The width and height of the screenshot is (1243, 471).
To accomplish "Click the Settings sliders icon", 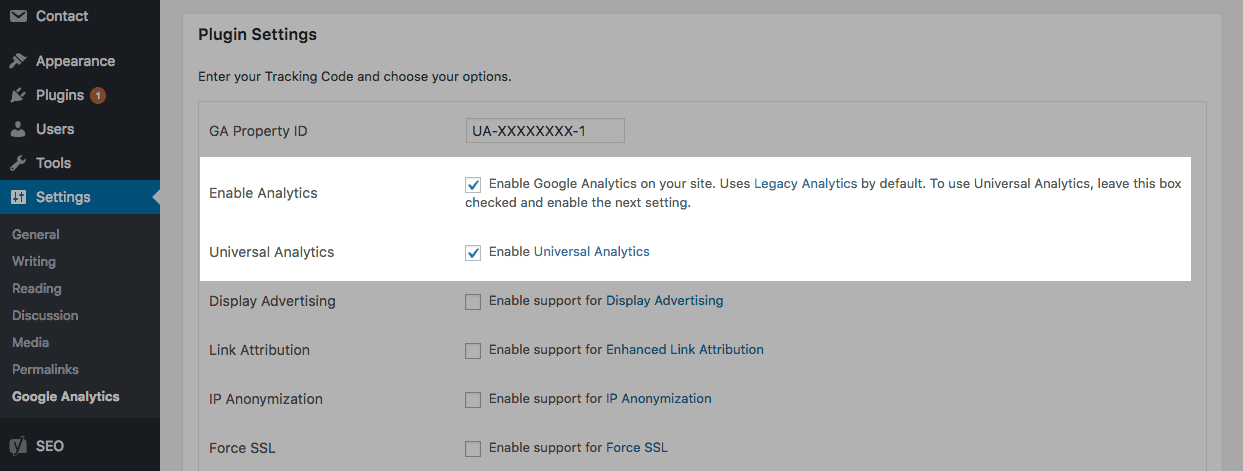I will [18, 197].
